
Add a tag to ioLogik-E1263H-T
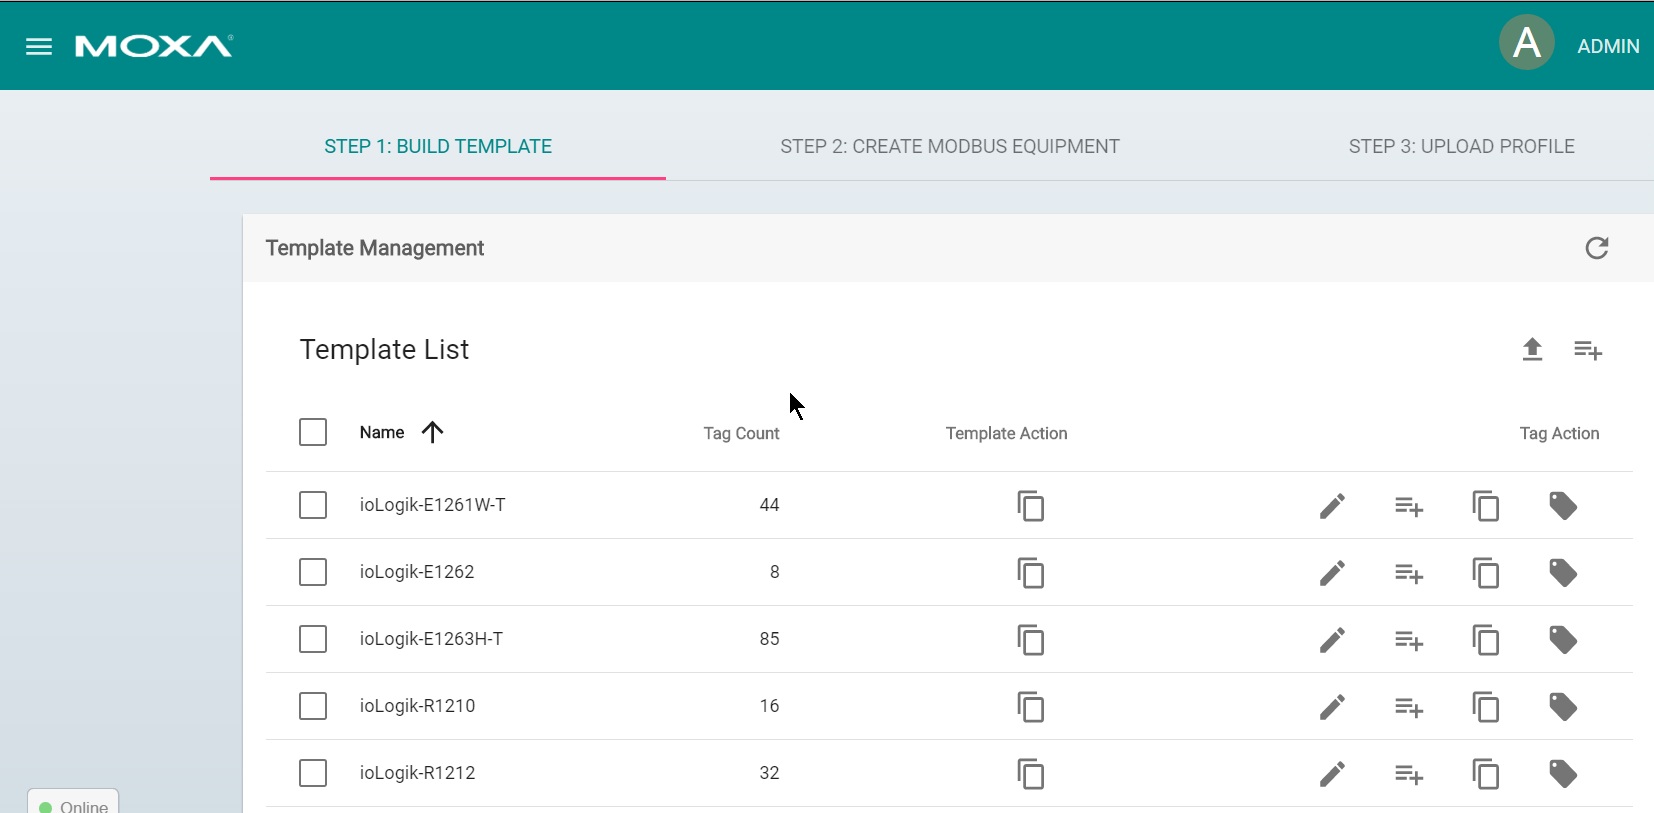(x=1409, y=641)
